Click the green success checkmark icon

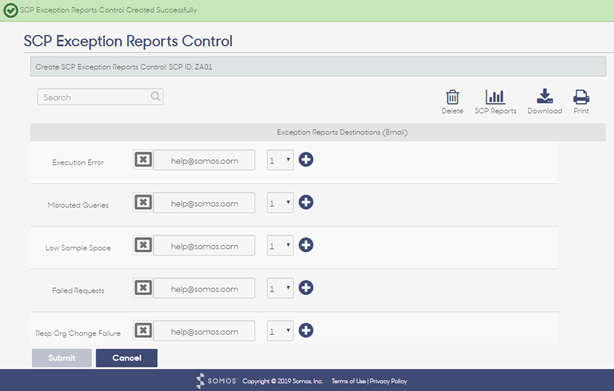11,11
